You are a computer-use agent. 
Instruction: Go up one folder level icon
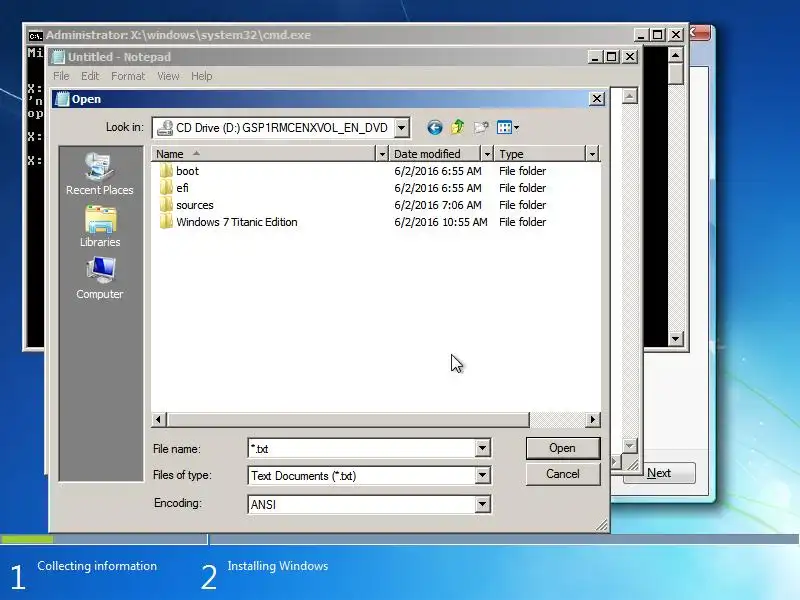pyautogui.click(x=458, y=127)
